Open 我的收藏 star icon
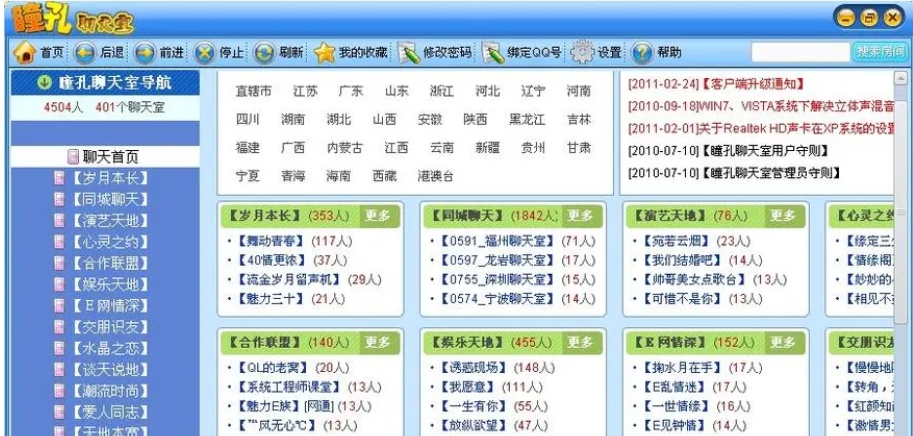 point(324,53)
